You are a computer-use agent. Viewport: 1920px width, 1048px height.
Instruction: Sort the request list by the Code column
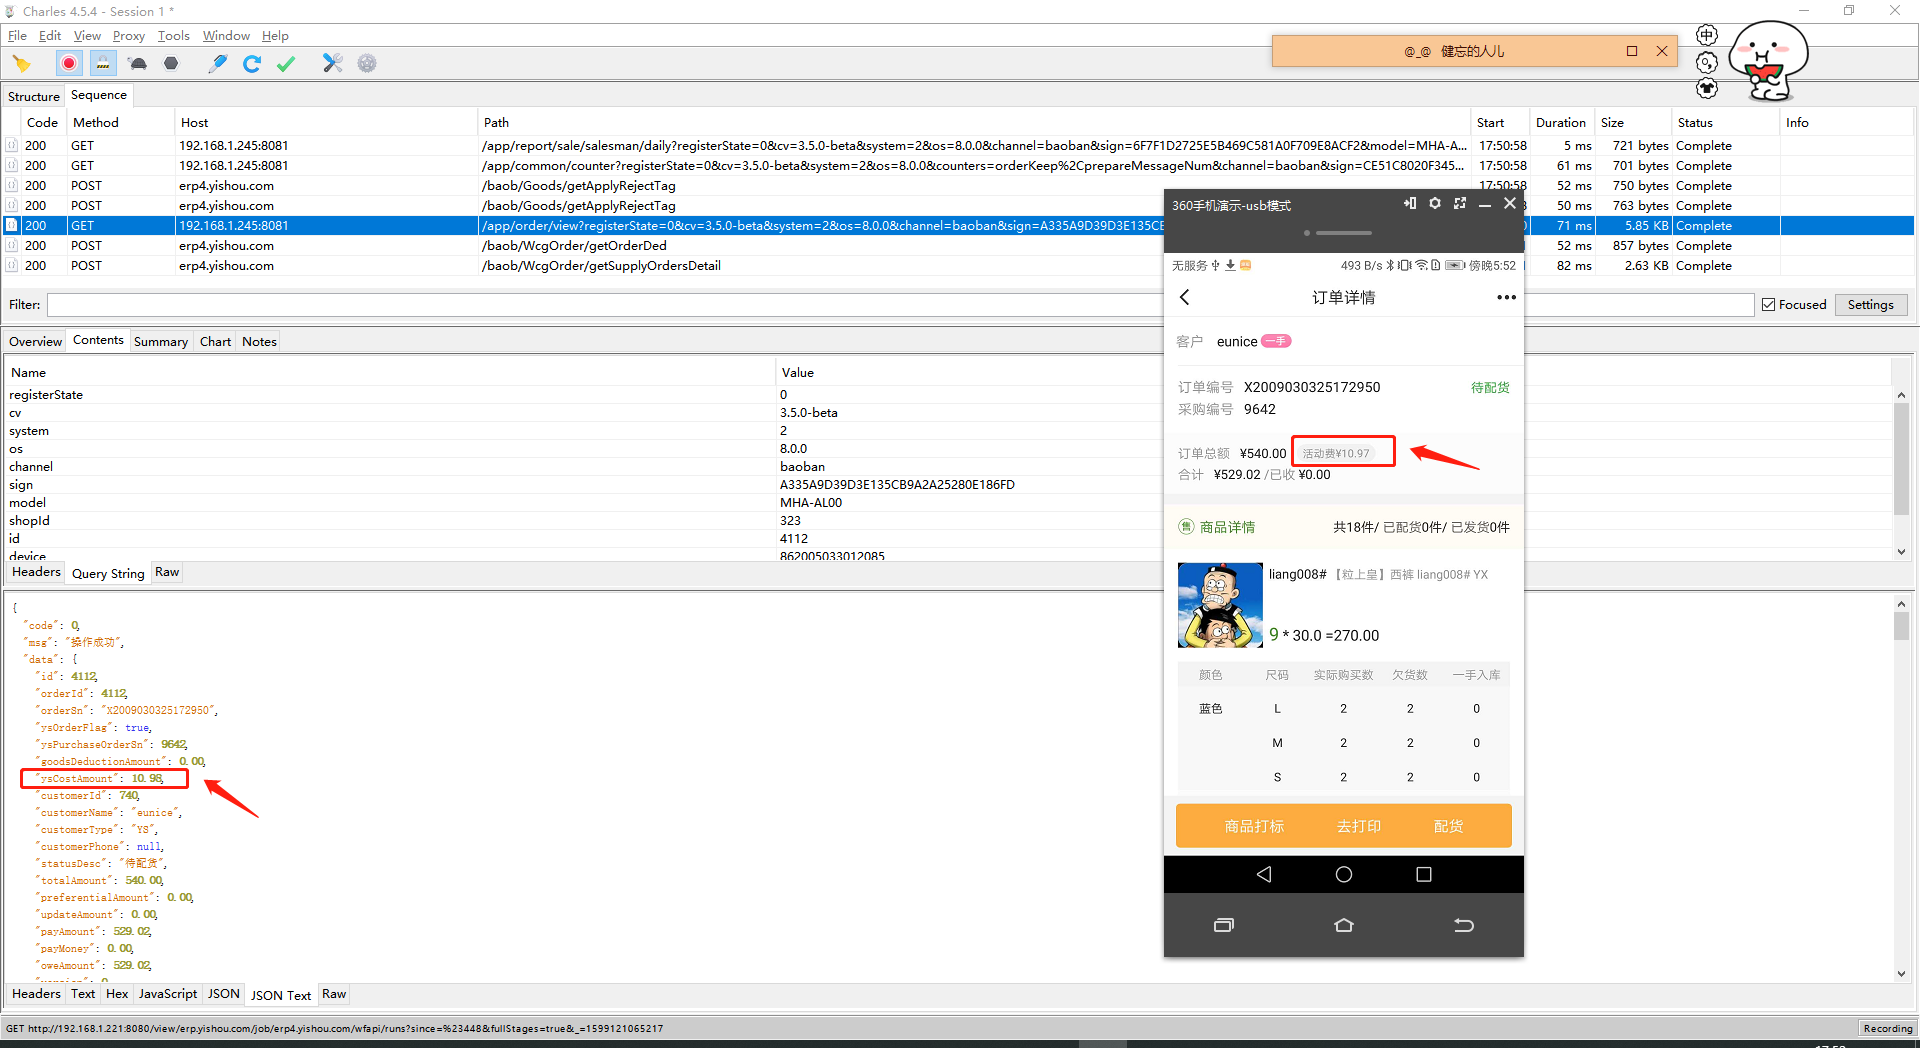coord(43,123)
